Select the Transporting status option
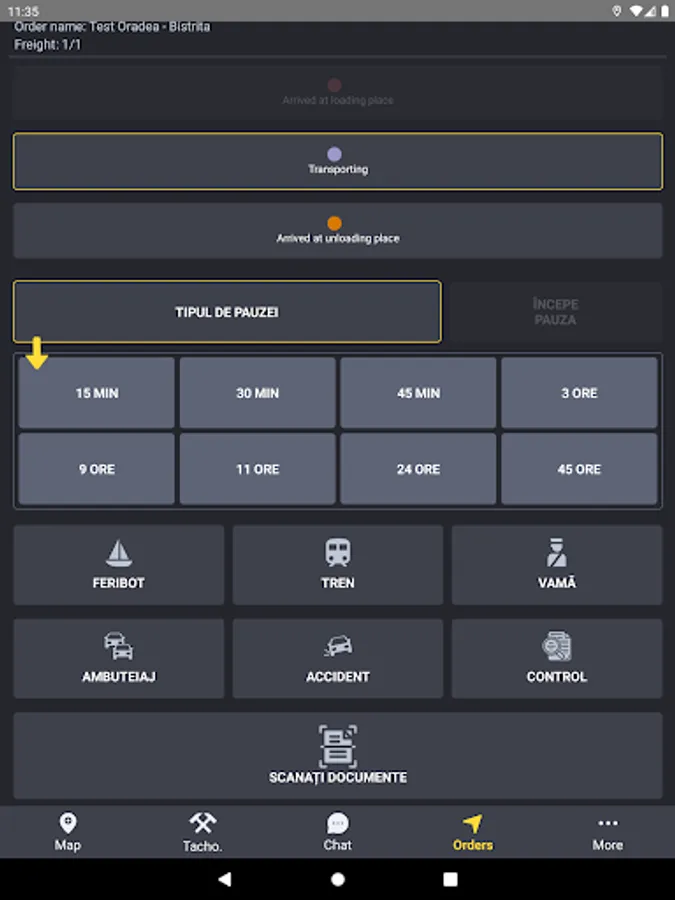Image resolution: width=675 pixels, height=900 pixels. tap(338, 161)
